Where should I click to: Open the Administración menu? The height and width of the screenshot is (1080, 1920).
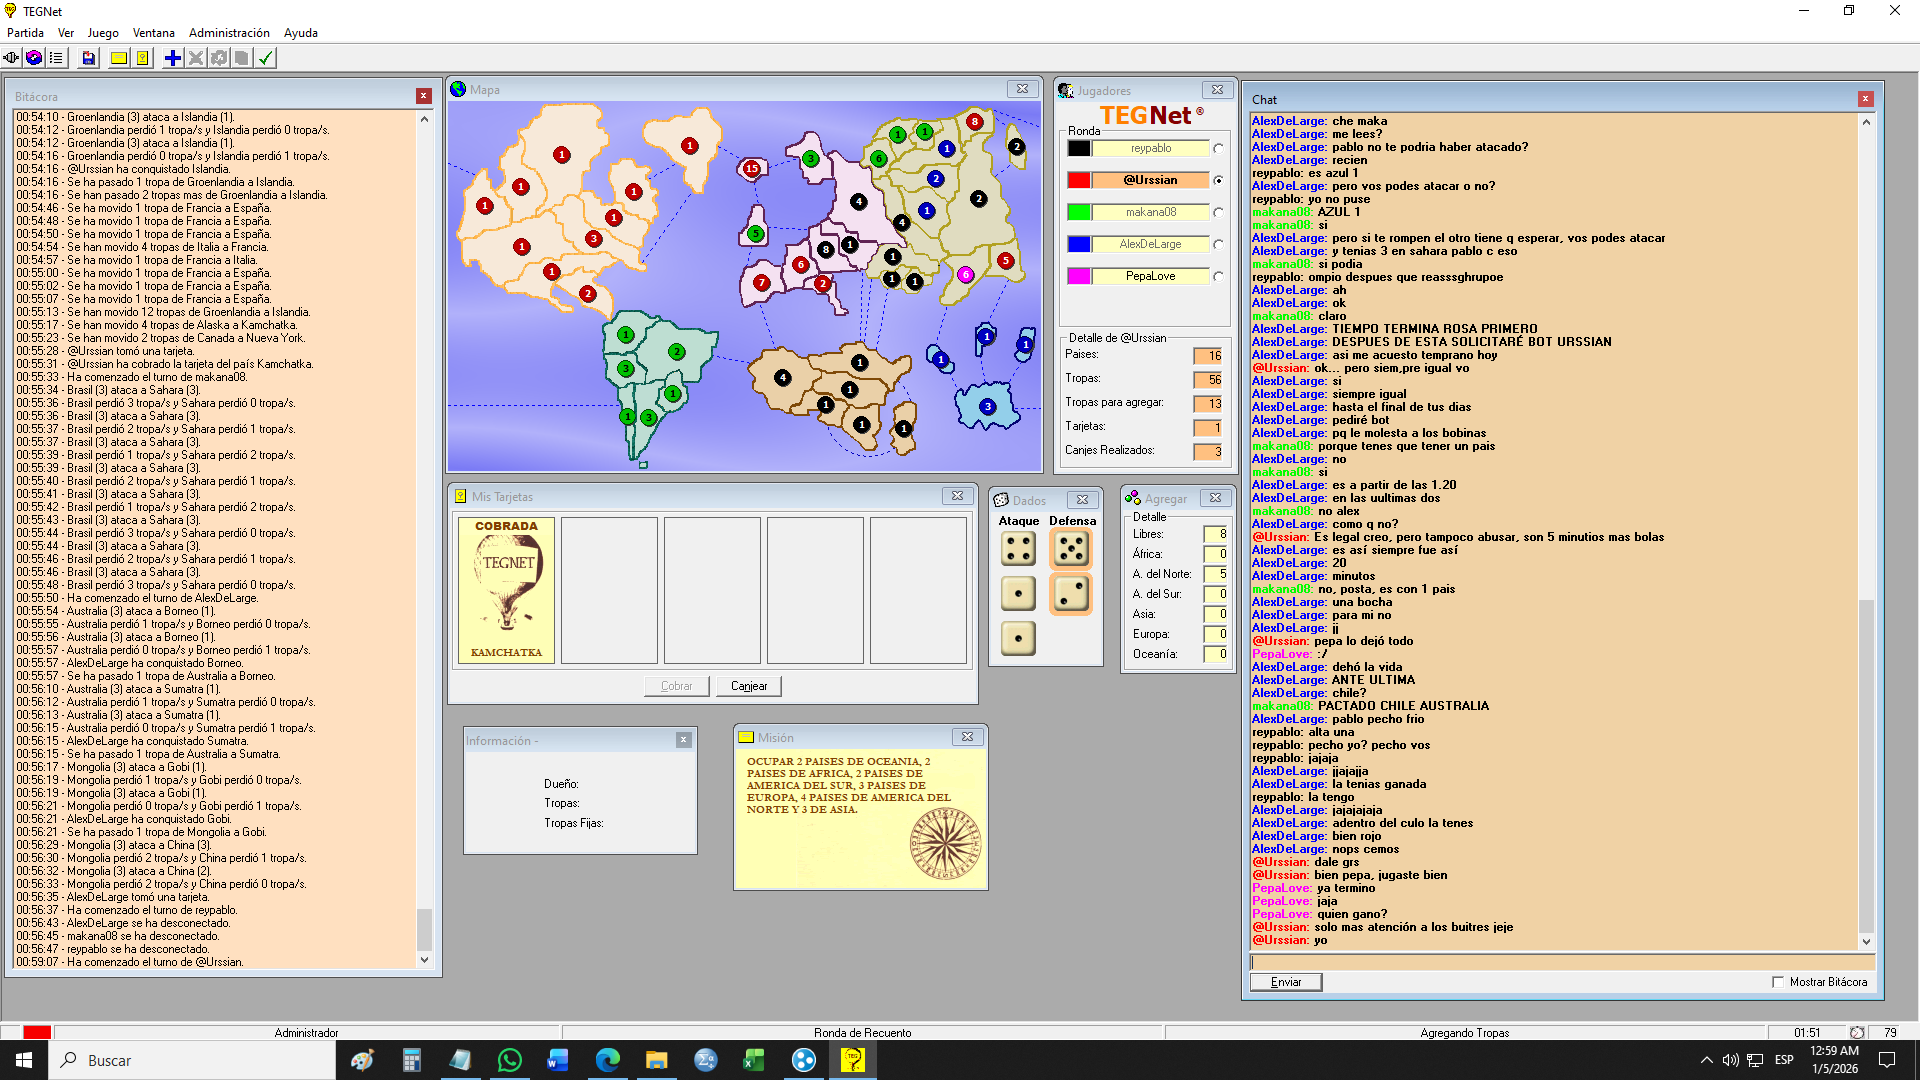pyautogui.click(x=229, y=33)
